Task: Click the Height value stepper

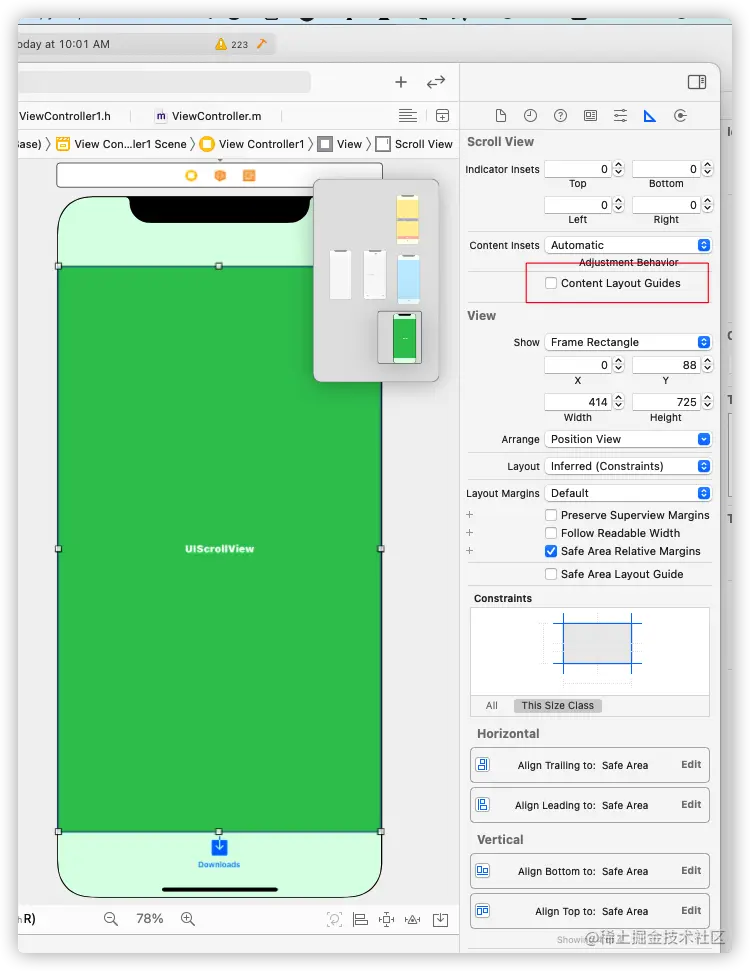Action: coord(708,401)
